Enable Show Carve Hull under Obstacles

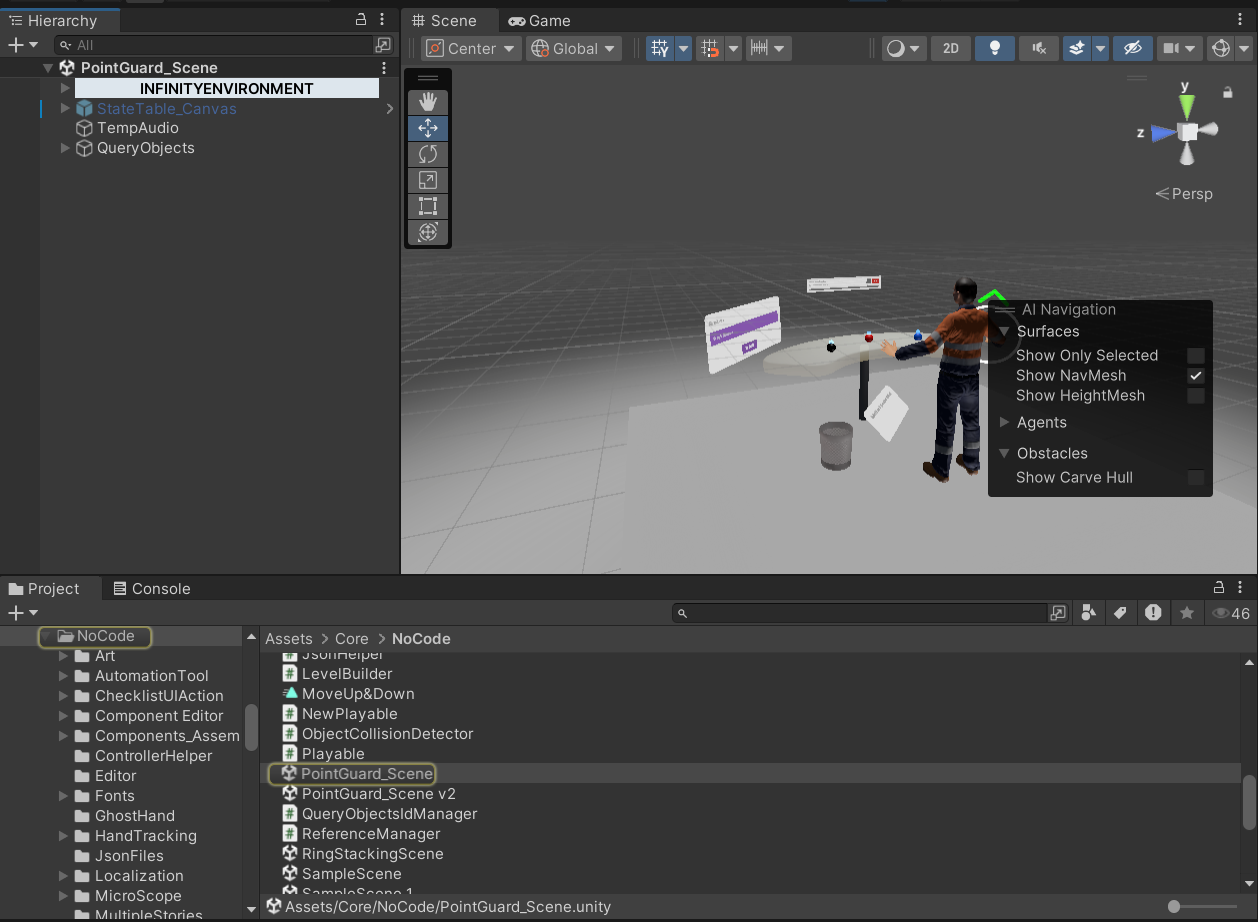point(1196,477)
